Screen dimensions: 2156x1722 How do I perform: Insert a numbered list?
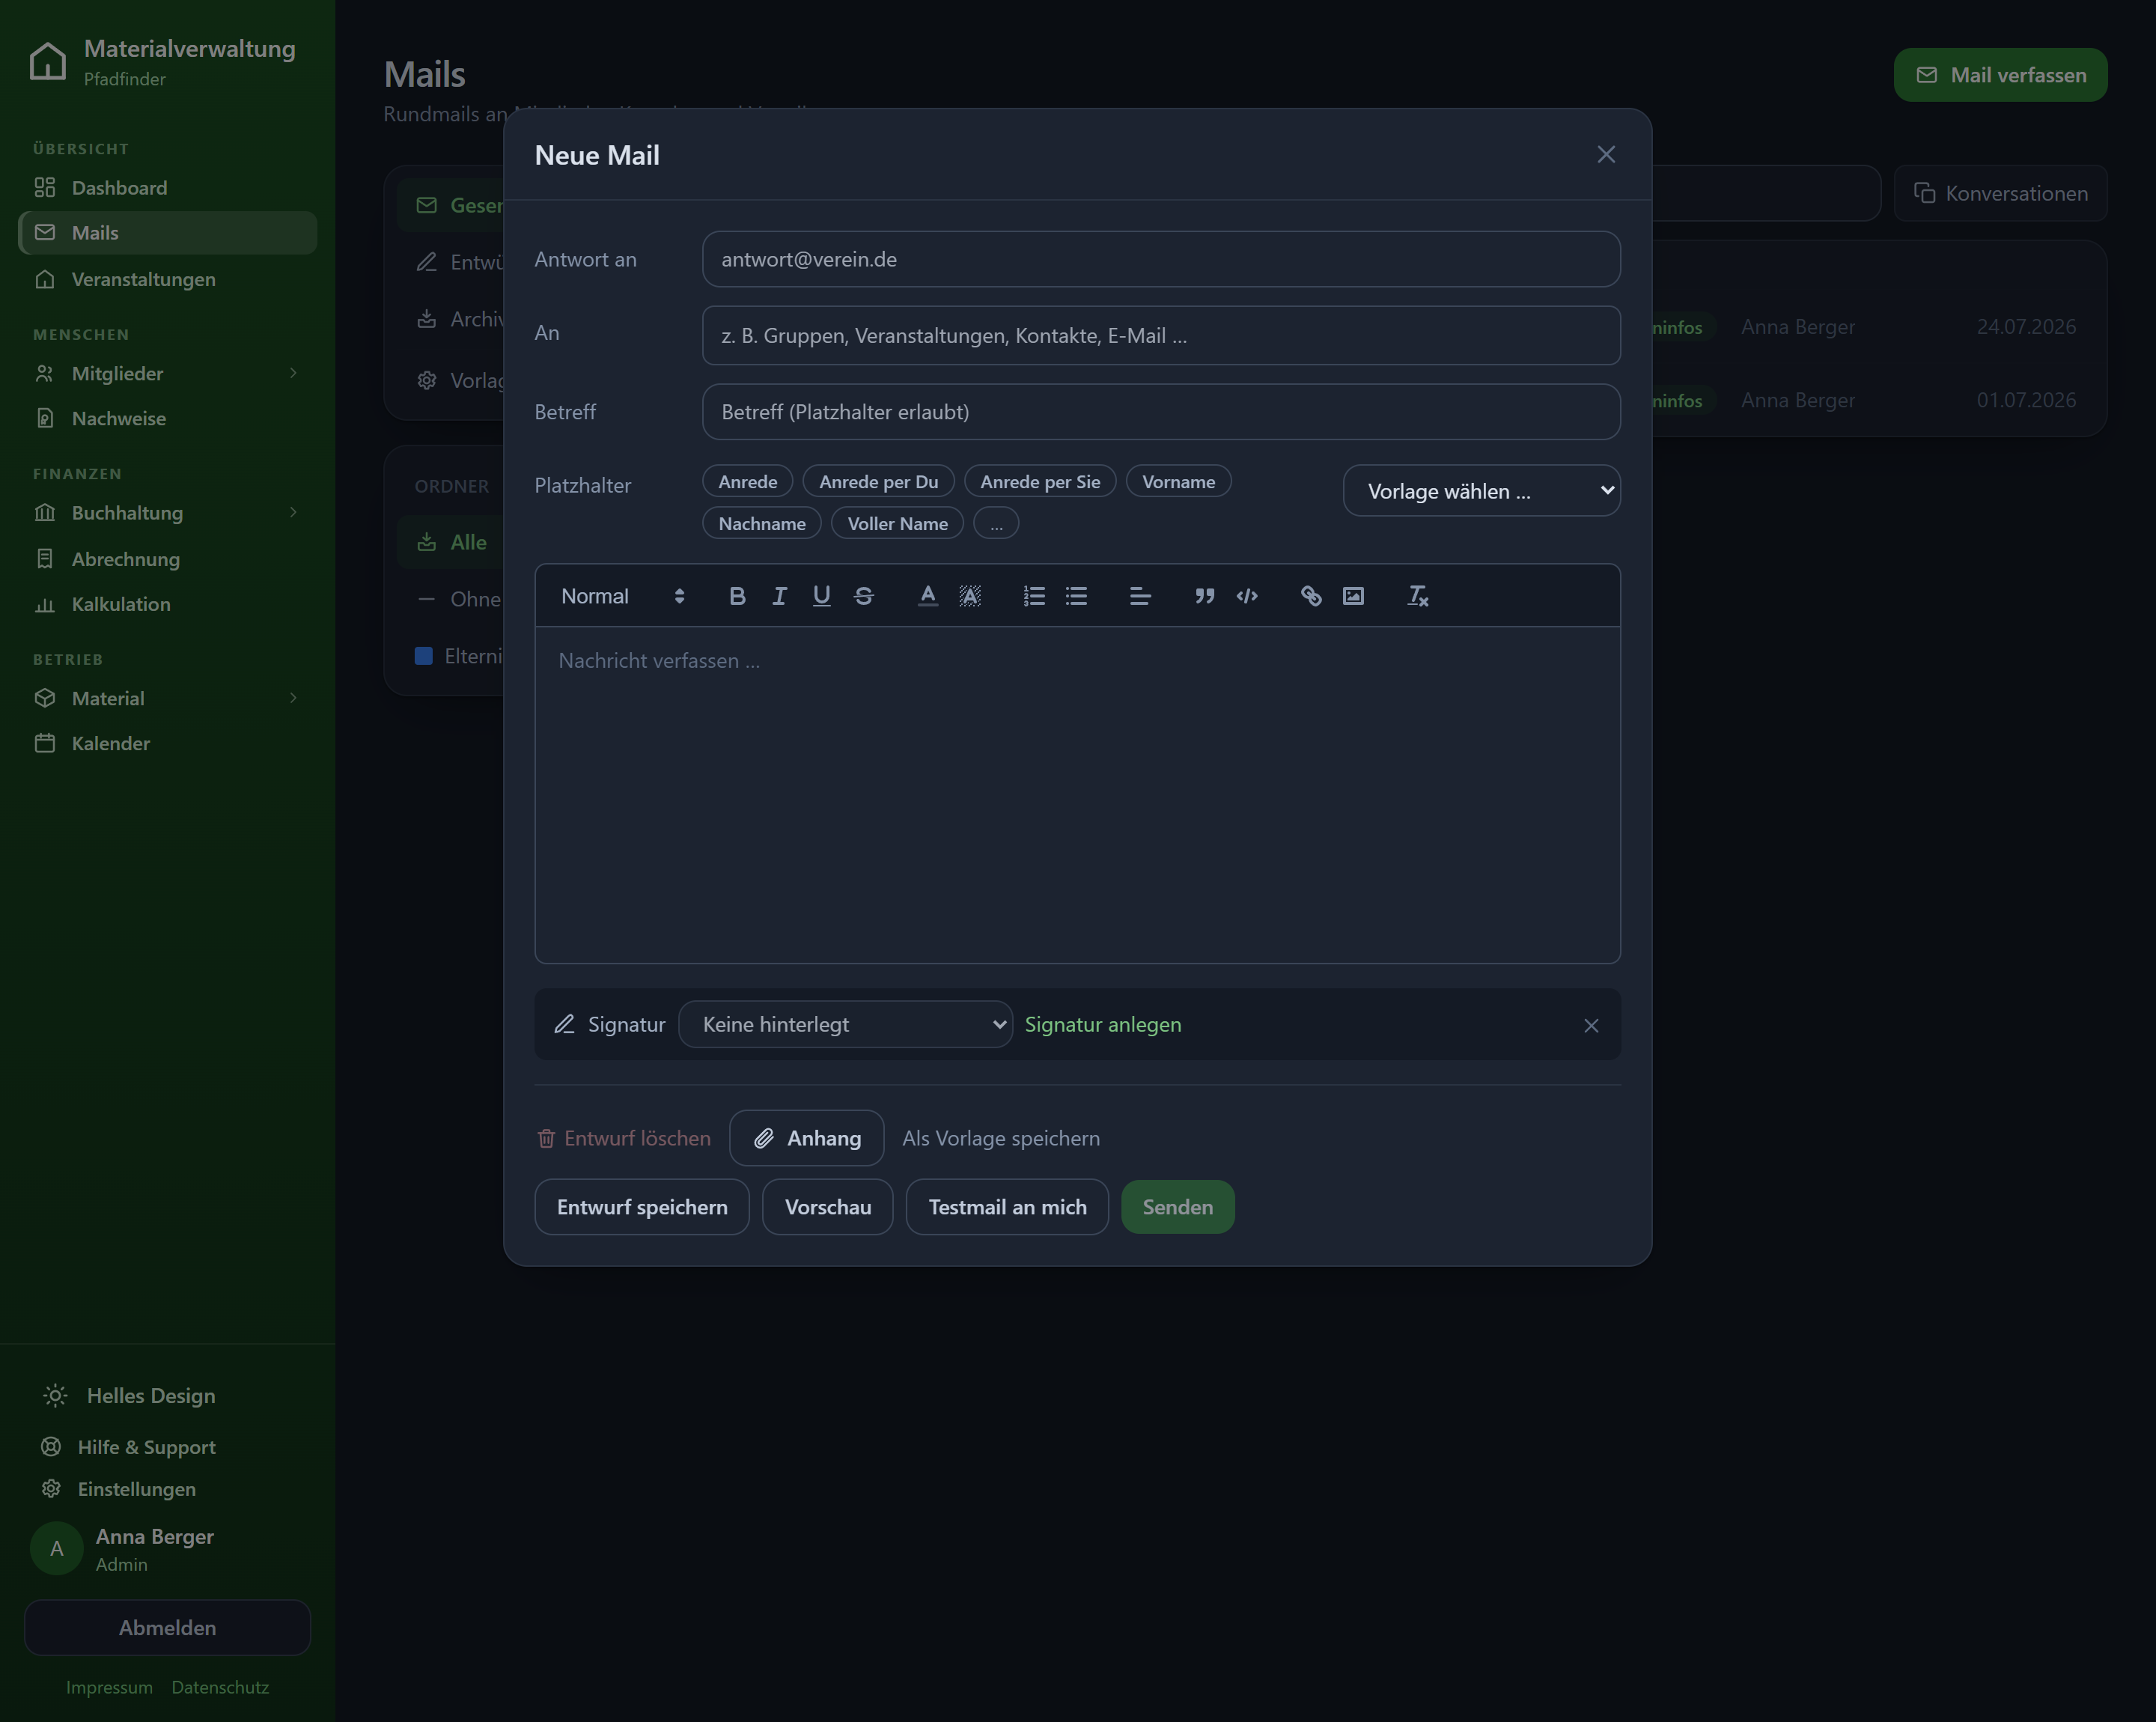pyautogui.click(x=1034, y=596)
